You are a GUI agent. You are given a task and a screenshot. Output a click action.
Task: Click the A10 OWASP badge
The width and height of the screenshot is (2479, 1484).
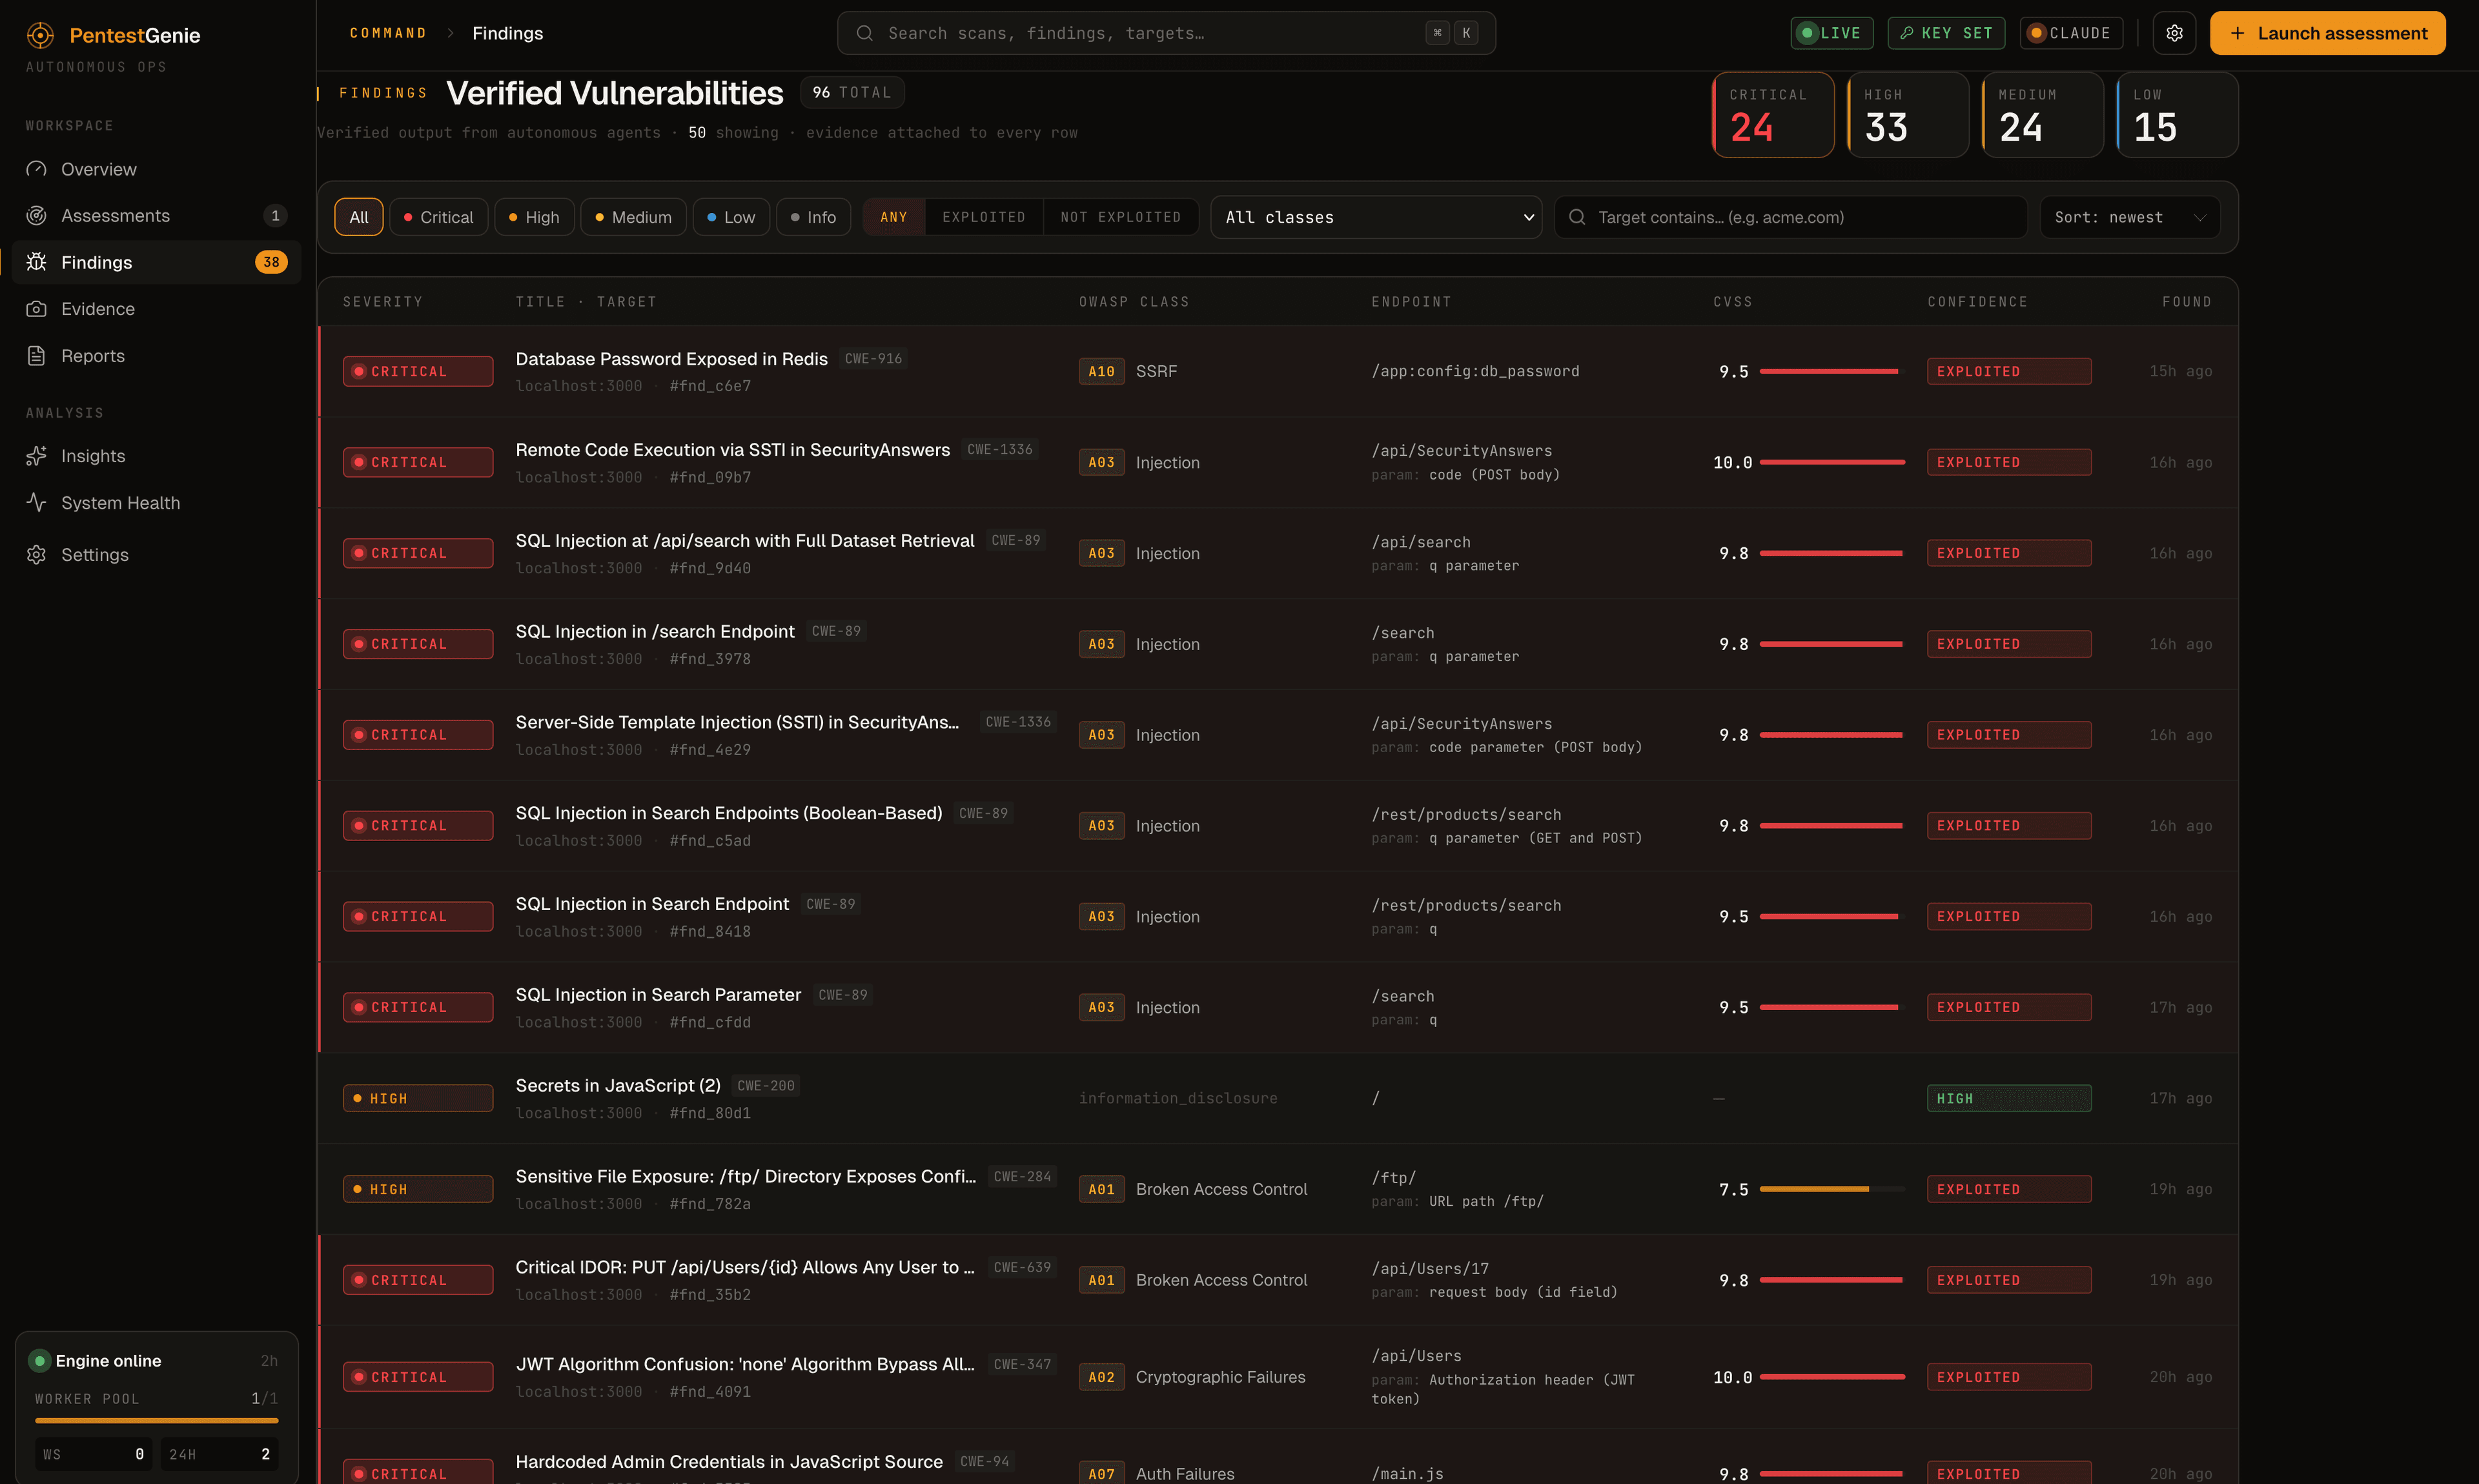[x=1101, y=371]
